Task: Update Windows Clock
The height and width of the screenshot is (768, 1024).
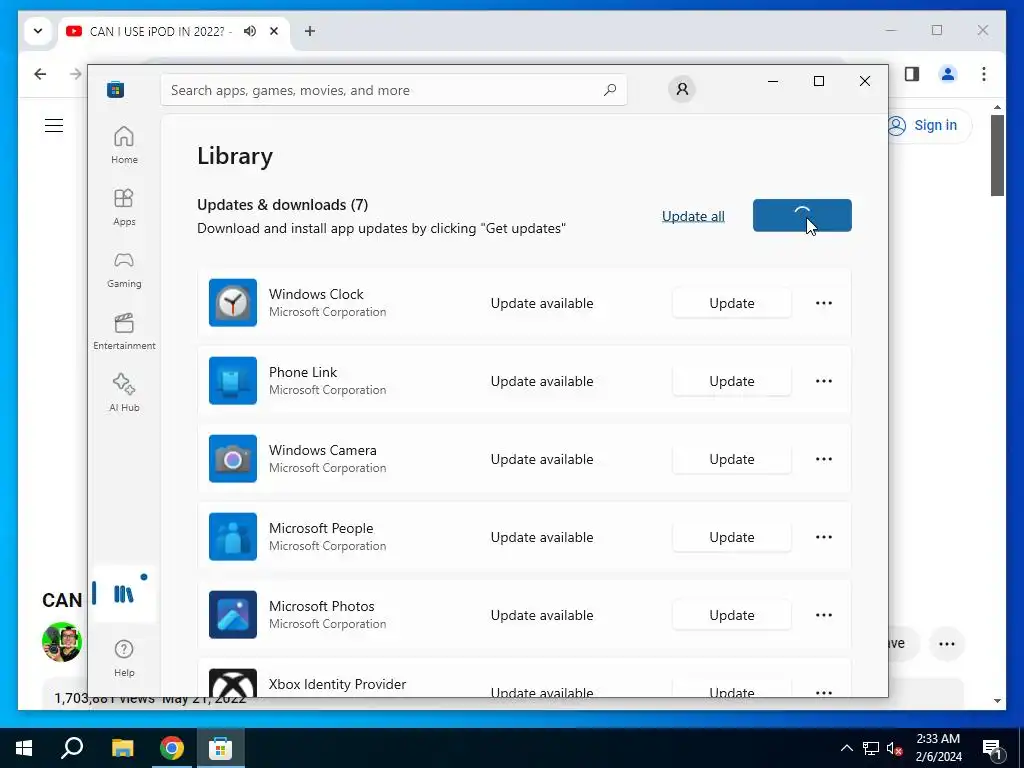Action: coord(732,303)
